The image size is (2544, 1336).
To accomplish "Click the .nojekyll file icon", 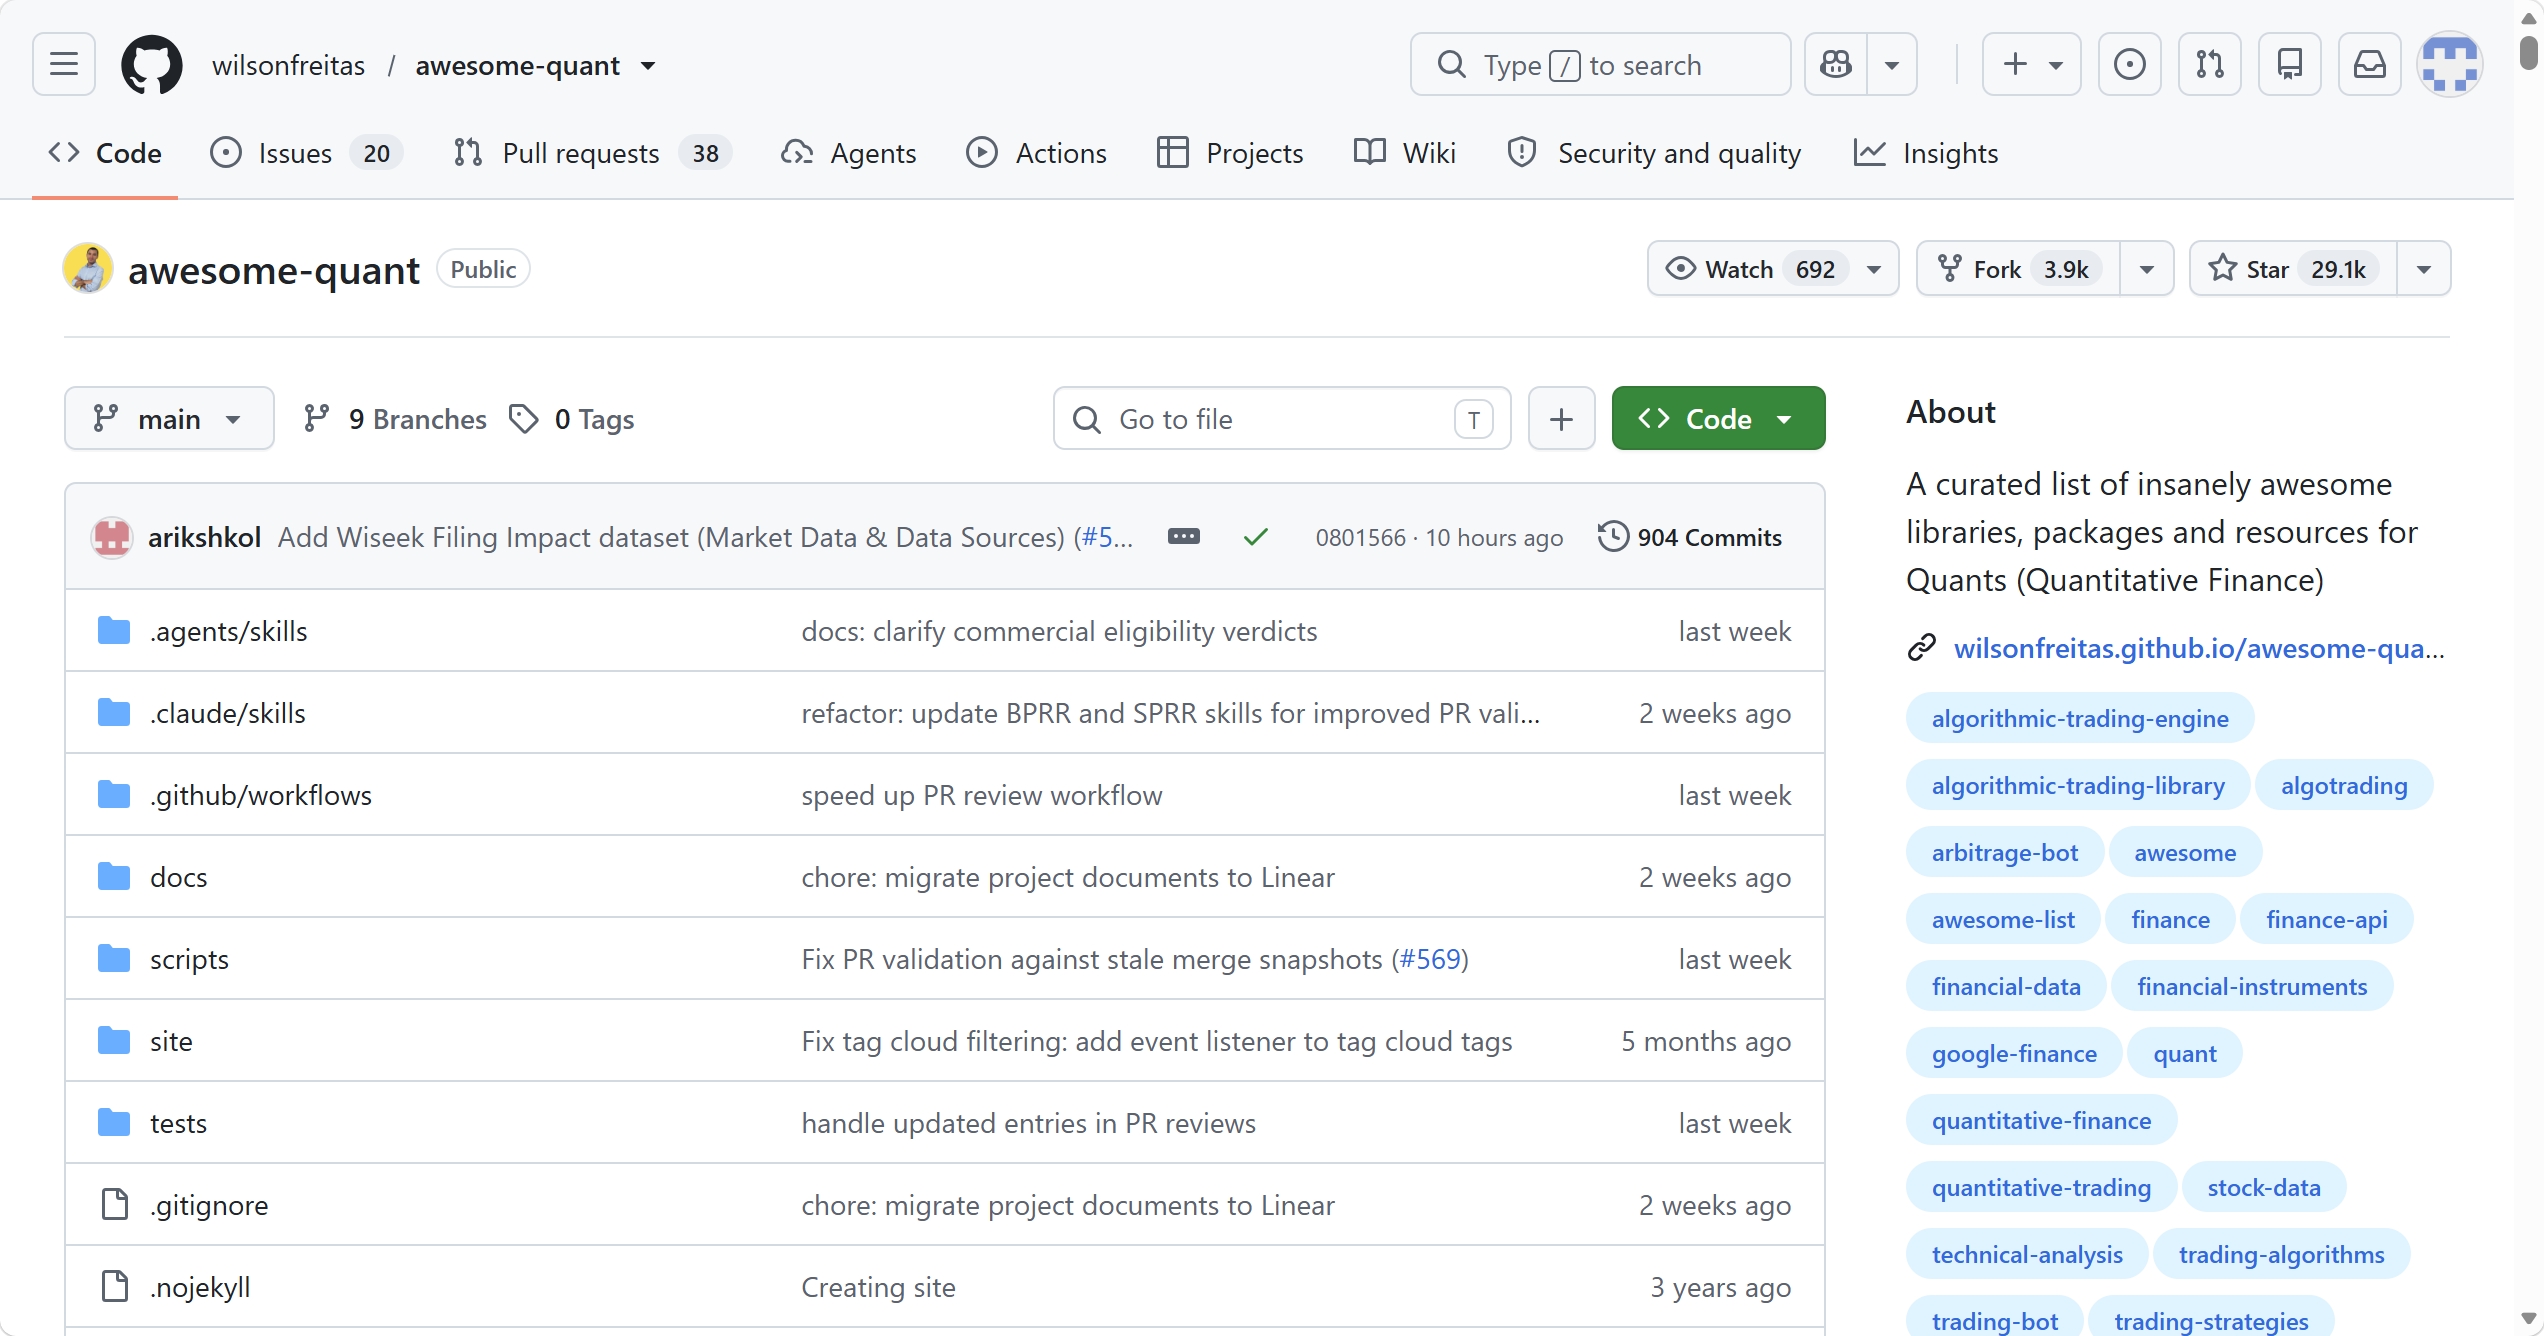I will tap(115, 1287).
